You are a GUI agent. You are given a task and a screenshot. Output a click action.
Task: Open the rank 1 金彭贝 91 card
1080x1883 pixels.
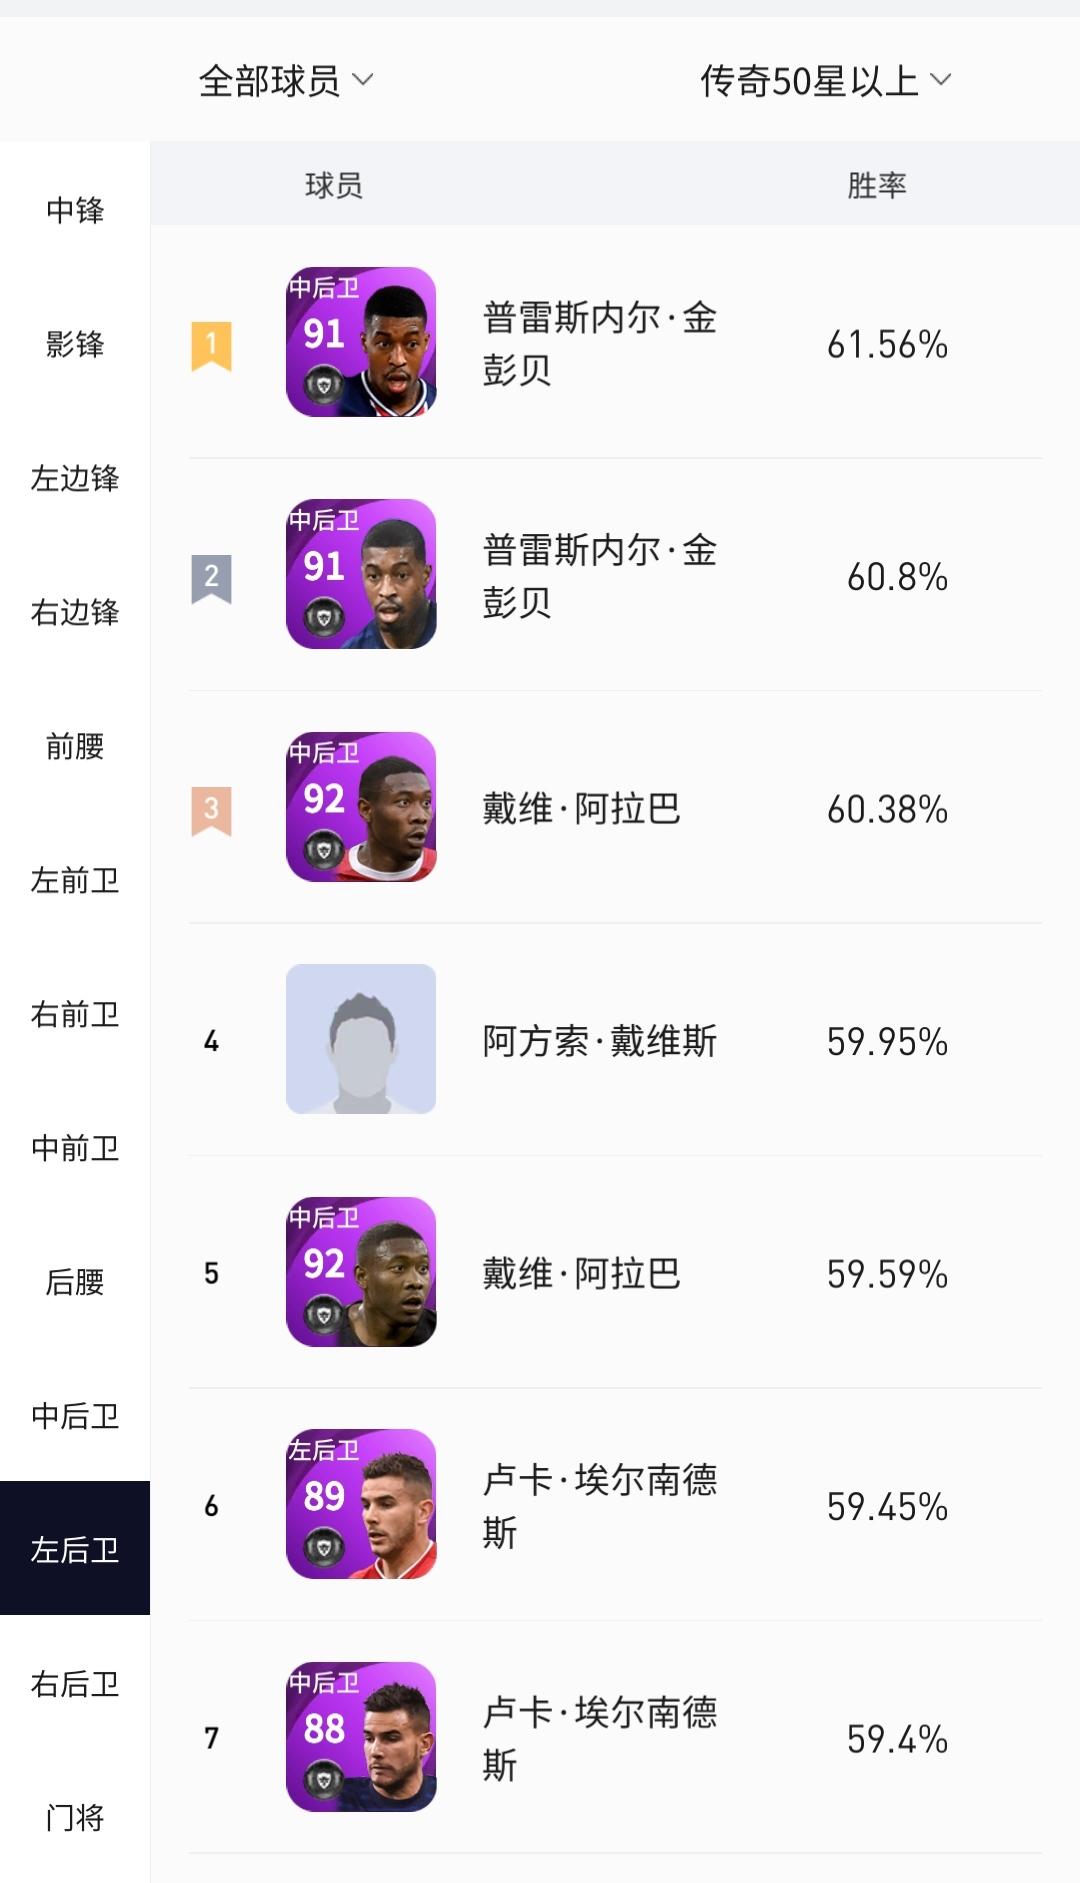click(x=361, y=342)
